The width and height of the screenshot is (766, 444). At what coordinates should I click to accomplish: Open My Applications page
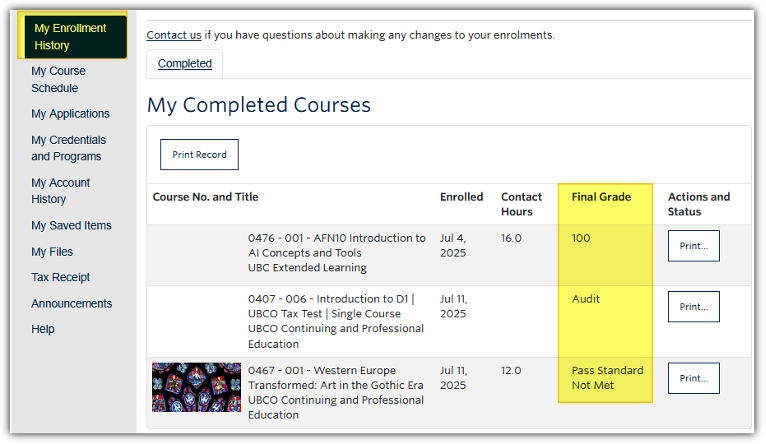click(x=70, y=114)
